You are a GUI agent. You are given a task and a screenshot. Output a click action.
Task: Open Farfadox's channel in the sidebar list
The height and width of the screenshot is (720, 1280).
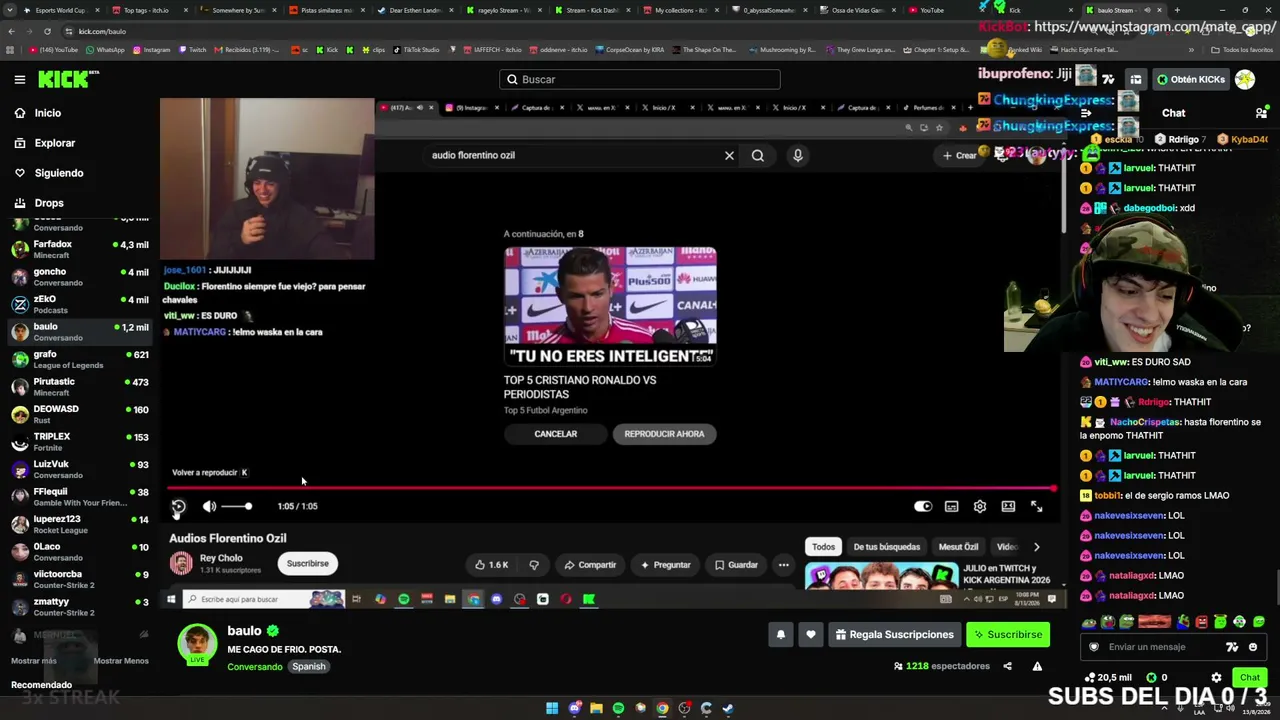80,249
